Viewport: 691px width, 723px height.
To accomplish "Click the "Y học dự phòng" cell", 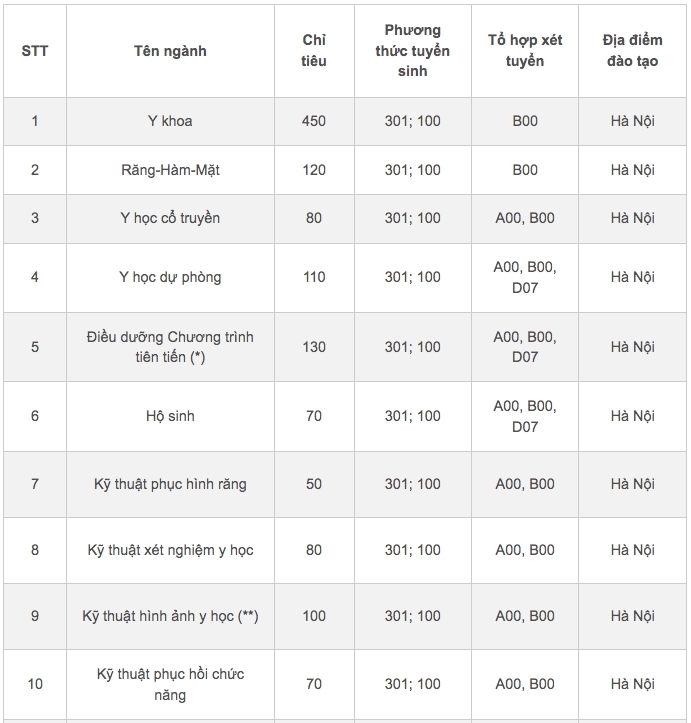I will point(170,277).
